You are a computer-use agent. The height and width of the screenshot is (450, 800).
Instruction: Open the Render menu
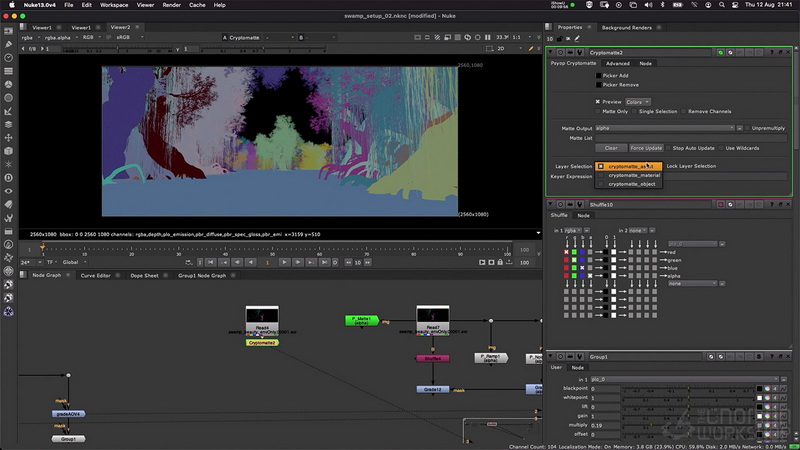coord(171,5)
